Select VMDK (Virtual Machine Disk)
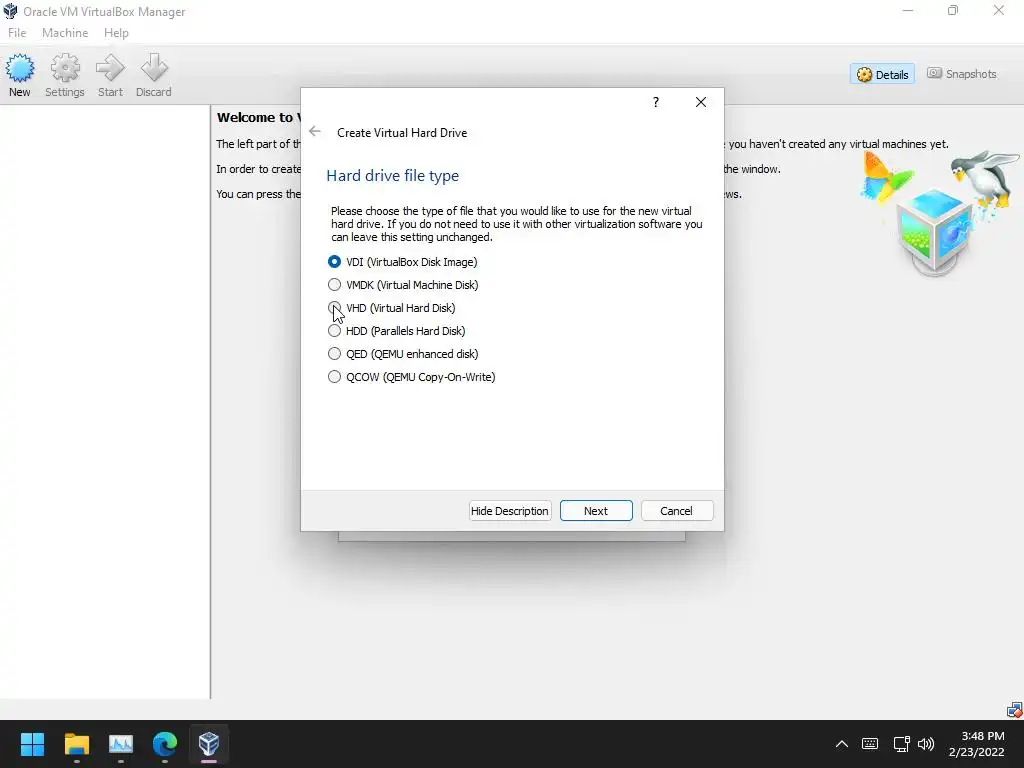The width and height of the screenshot is (1024, 768). (x=403, y=285)
